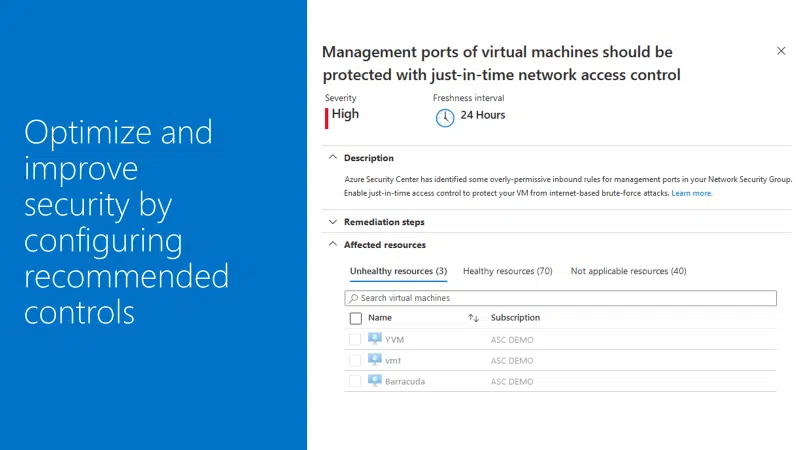Tick the select-all checkbox beside Name
This screenshot has width=800, height=450.
coord(356,318)
